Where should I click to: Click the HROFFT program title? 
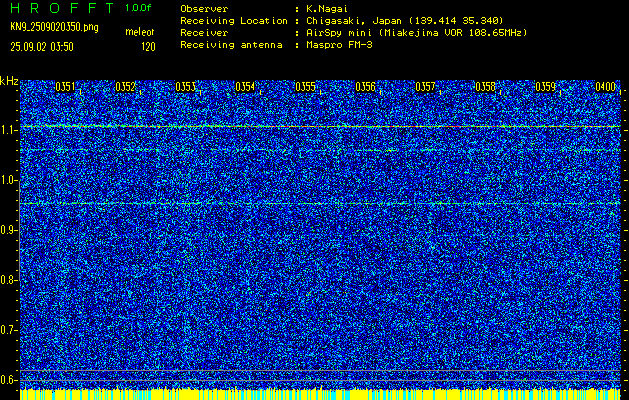tap(62, 8)
